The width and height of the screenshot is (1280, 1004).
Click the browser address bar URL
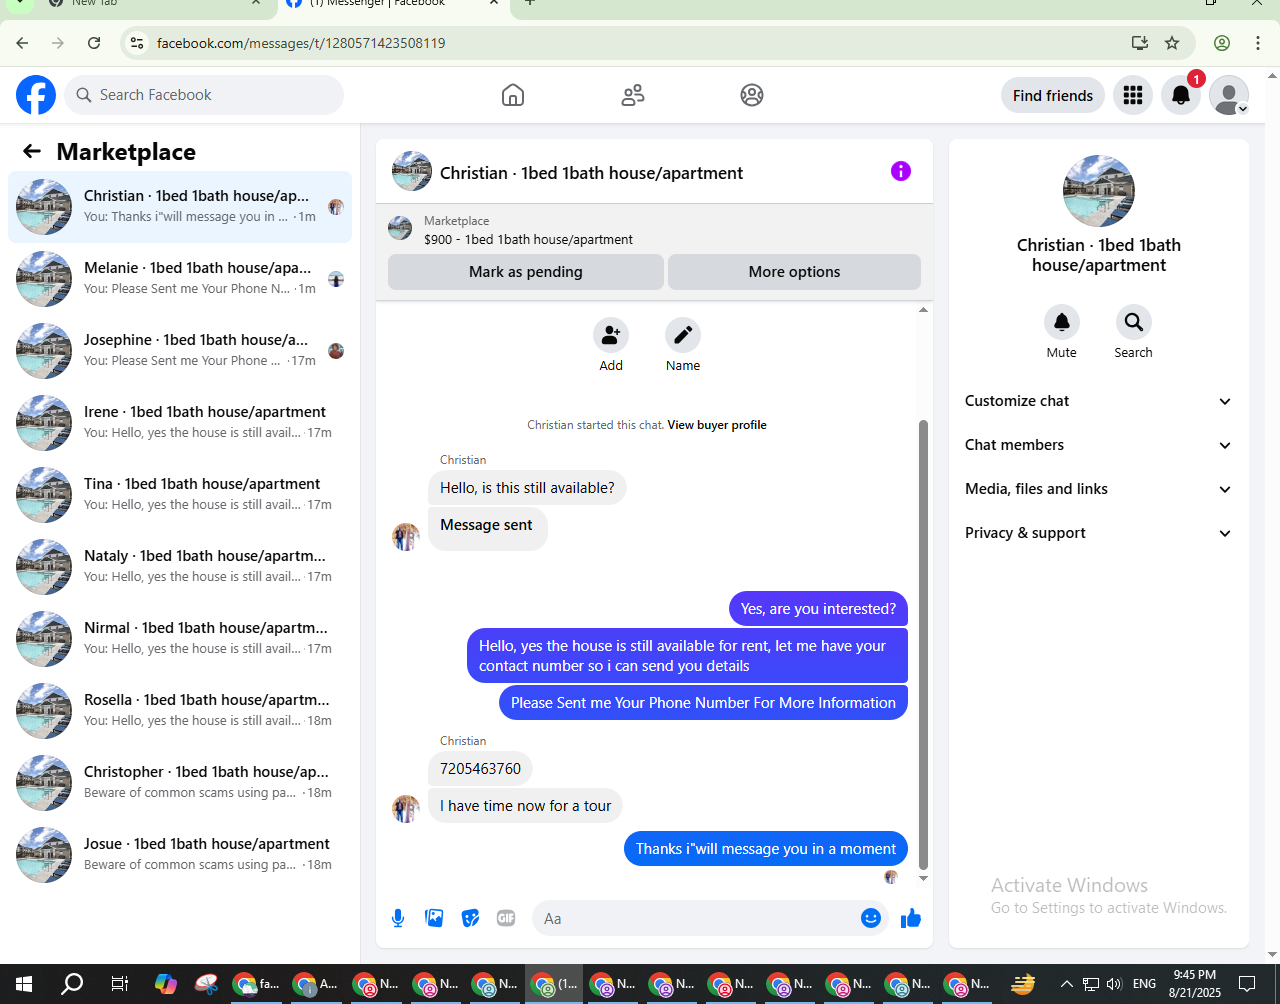[301, 43]
